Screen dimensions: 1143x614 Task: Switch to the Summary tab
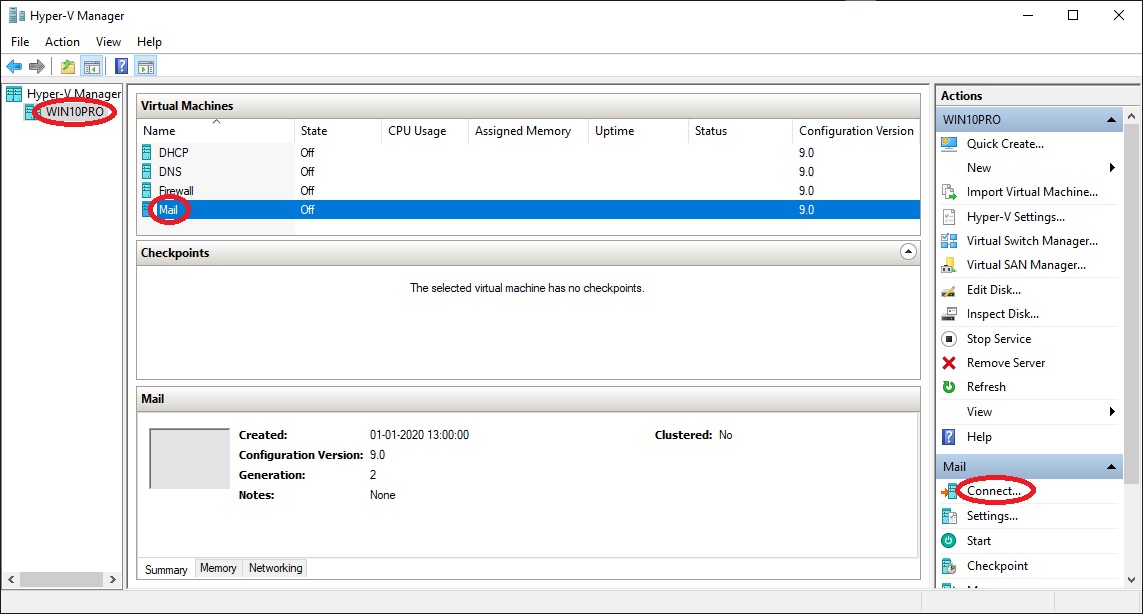coord(166,570)
